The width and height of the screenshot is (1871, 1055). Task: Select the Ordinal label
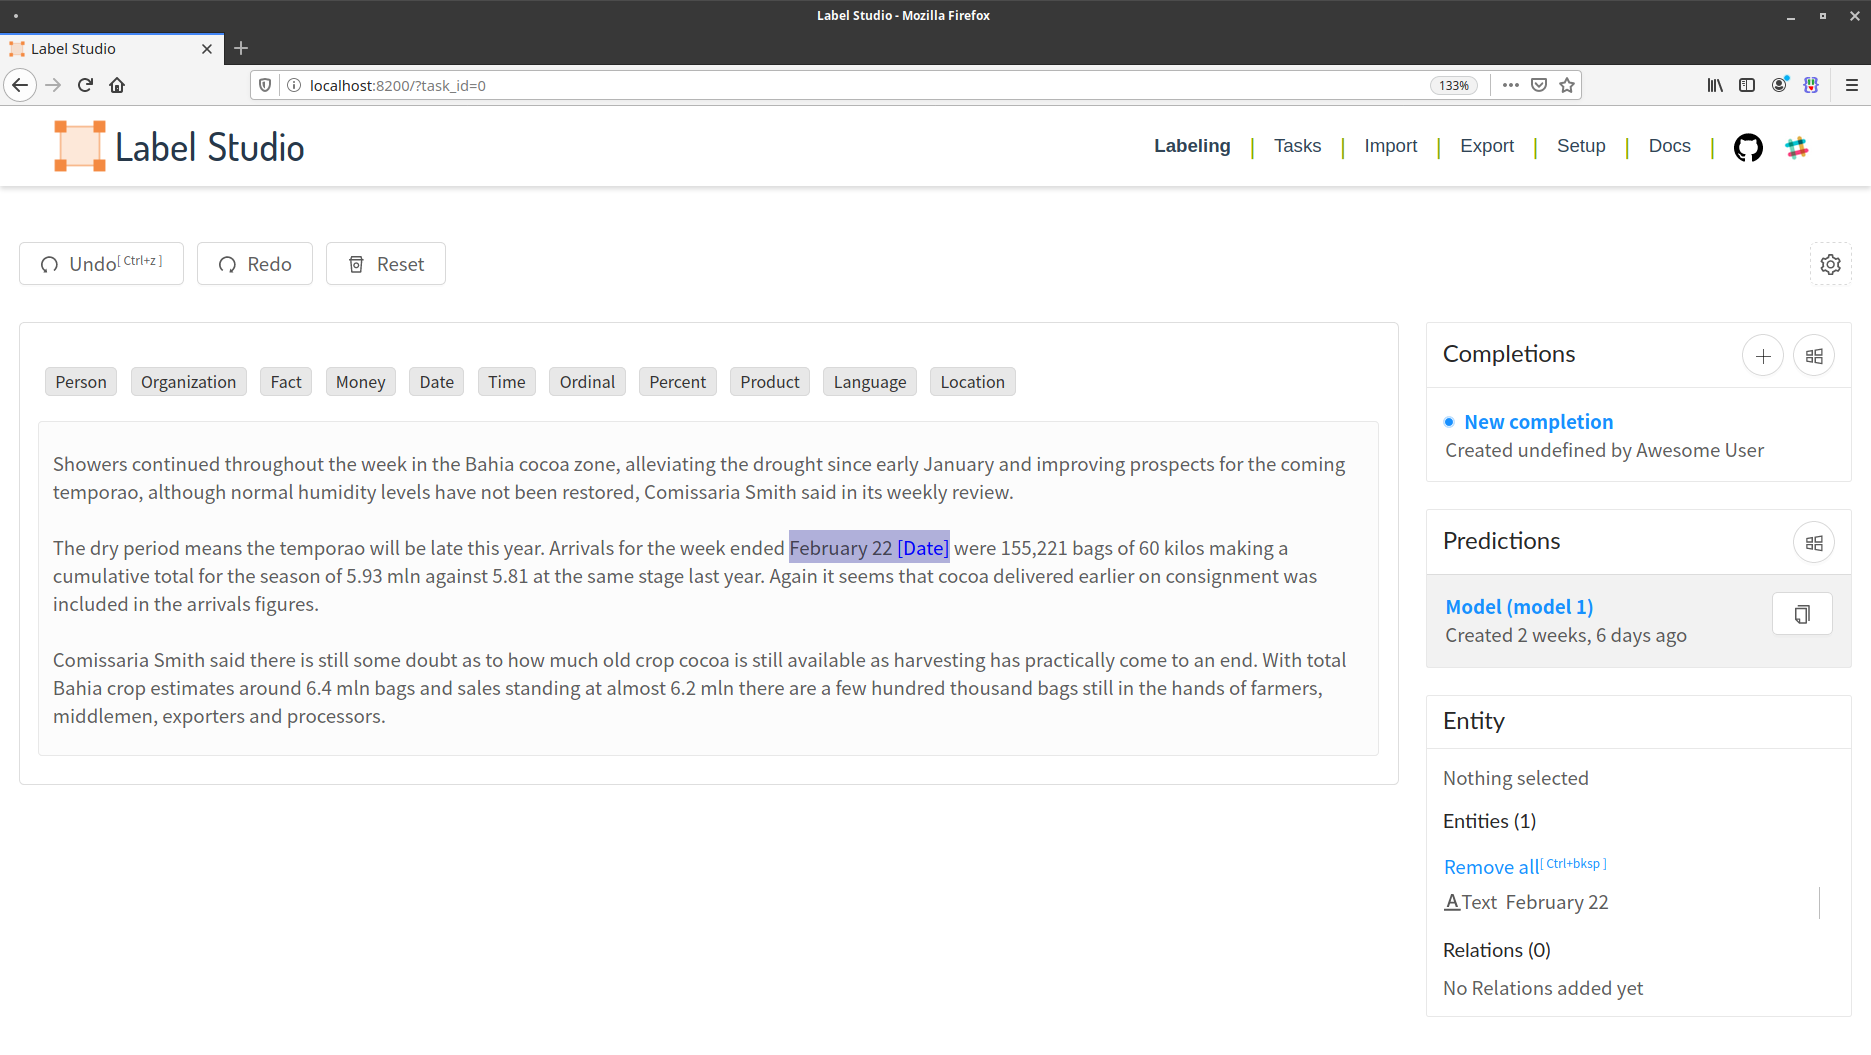click(587, 382)
